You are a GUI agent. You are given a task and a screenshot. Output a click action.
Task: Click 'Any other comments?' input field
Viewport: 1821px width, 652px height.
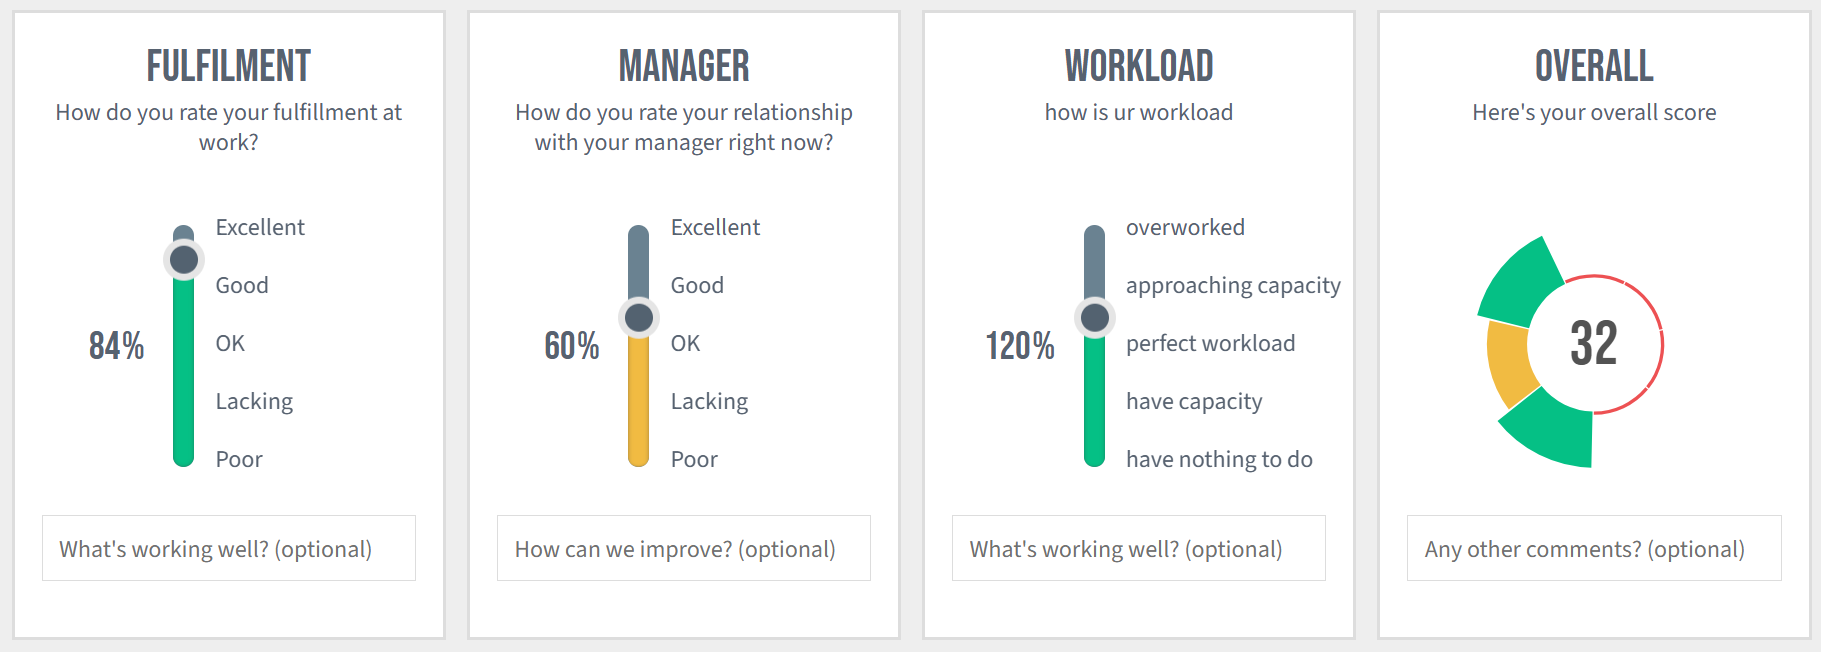[1594, 548]
